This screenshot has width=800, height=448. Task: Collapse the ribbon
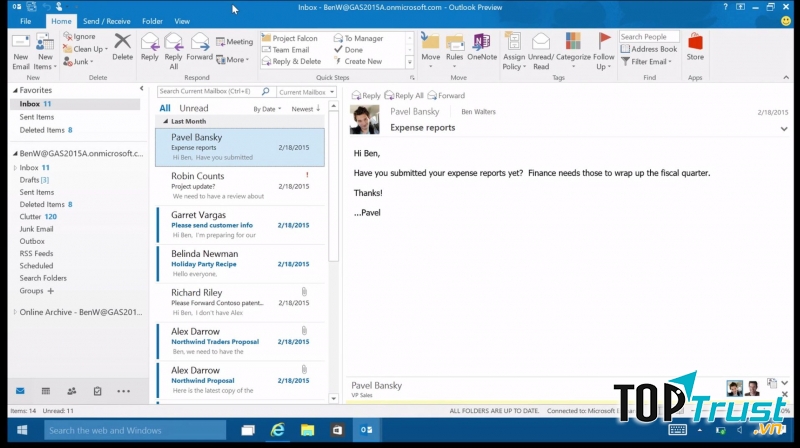pos(786,78)
